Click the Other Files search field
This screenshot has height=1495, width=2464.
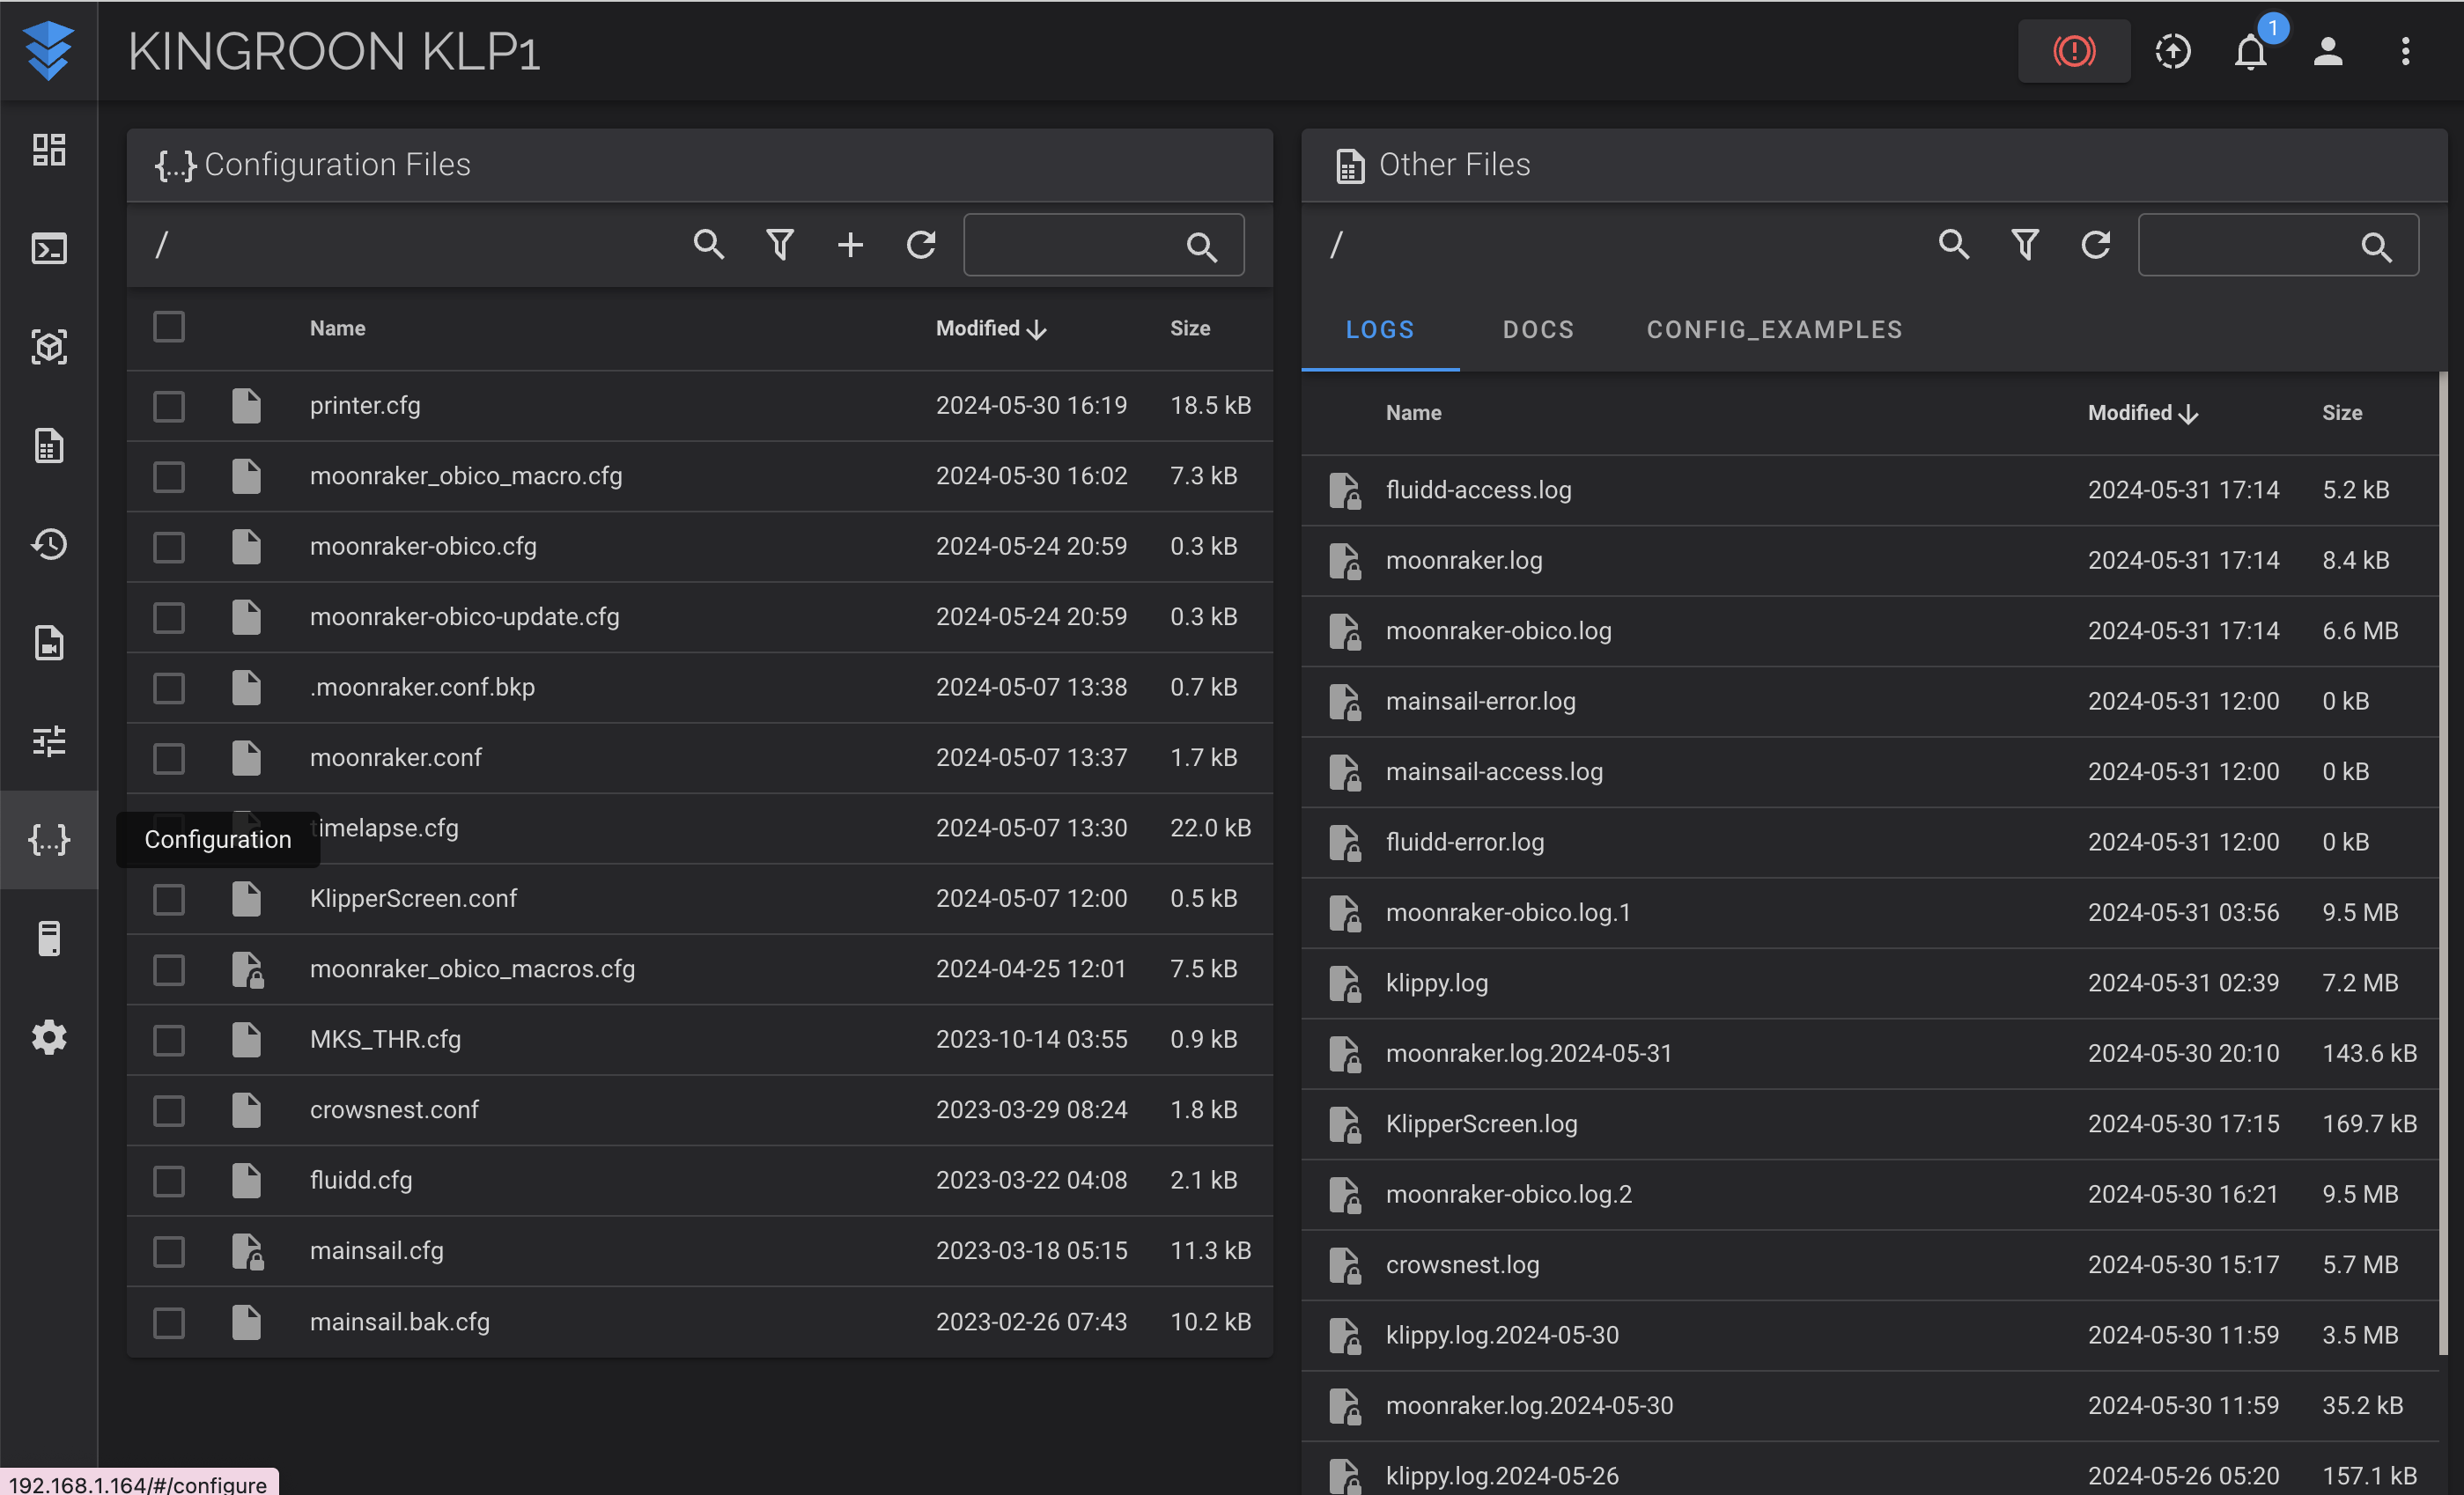(x=2278, y=244)
